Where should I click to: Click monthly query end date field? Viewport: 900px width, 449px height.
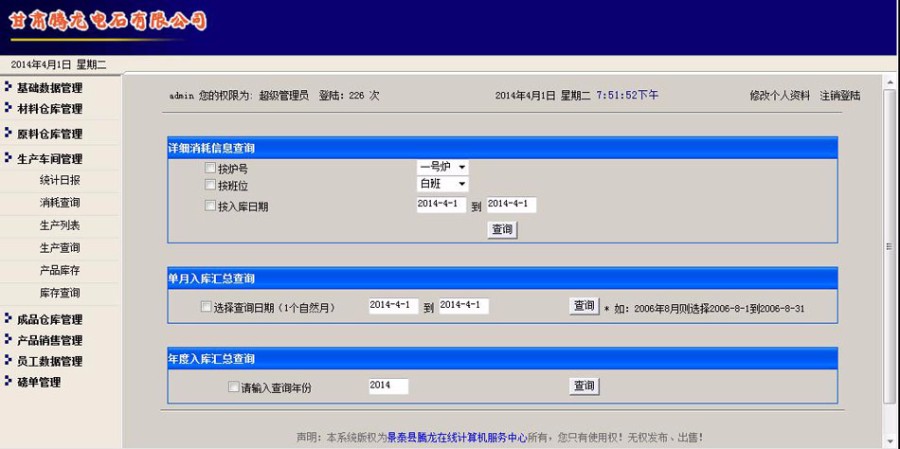(x=464, y=305)
